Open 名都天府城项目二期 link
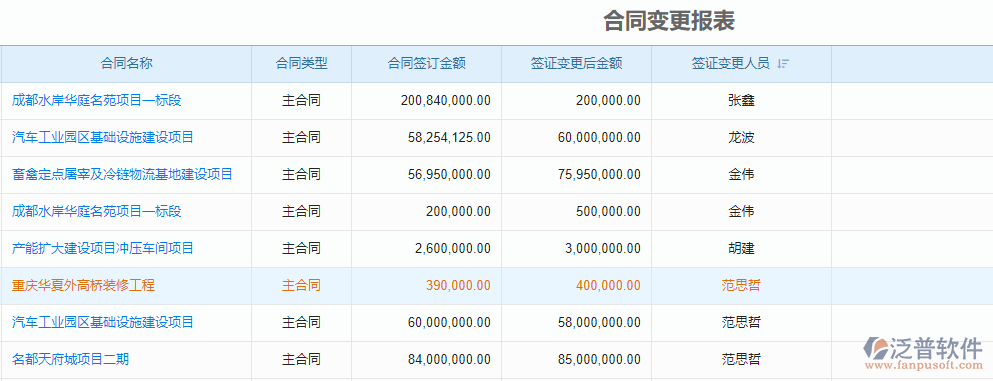 pyautogui.click(x=70, y=359)
